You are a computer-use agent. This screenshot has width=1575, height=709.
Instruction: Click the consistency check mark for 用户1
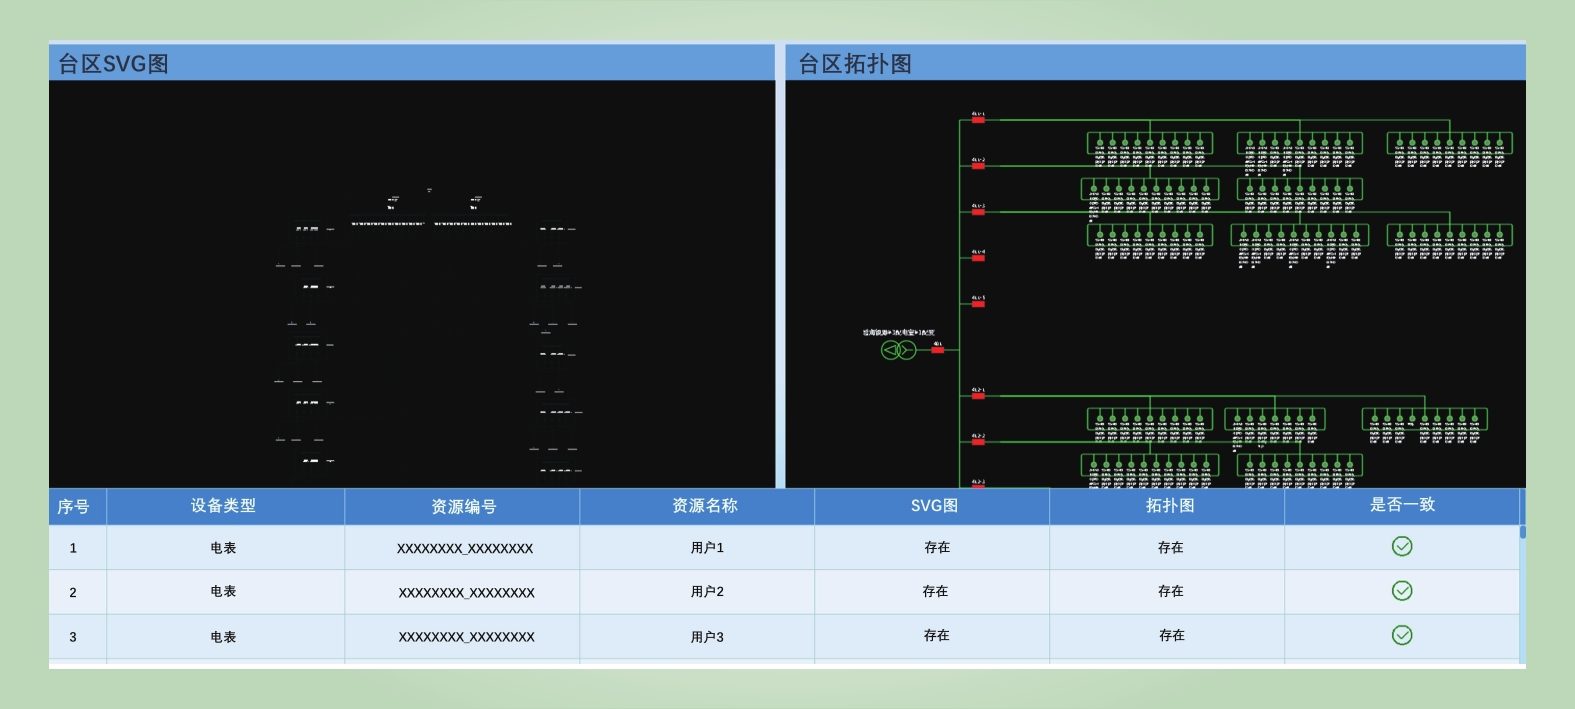[1402, 546]
